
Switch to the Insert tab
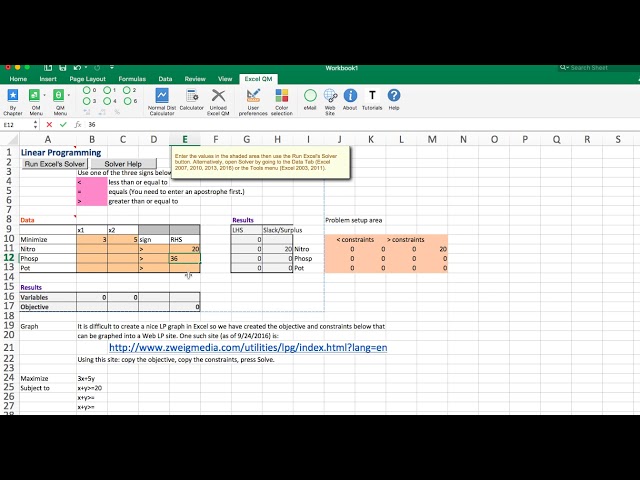pyautogui.click(x=48, y=79)
